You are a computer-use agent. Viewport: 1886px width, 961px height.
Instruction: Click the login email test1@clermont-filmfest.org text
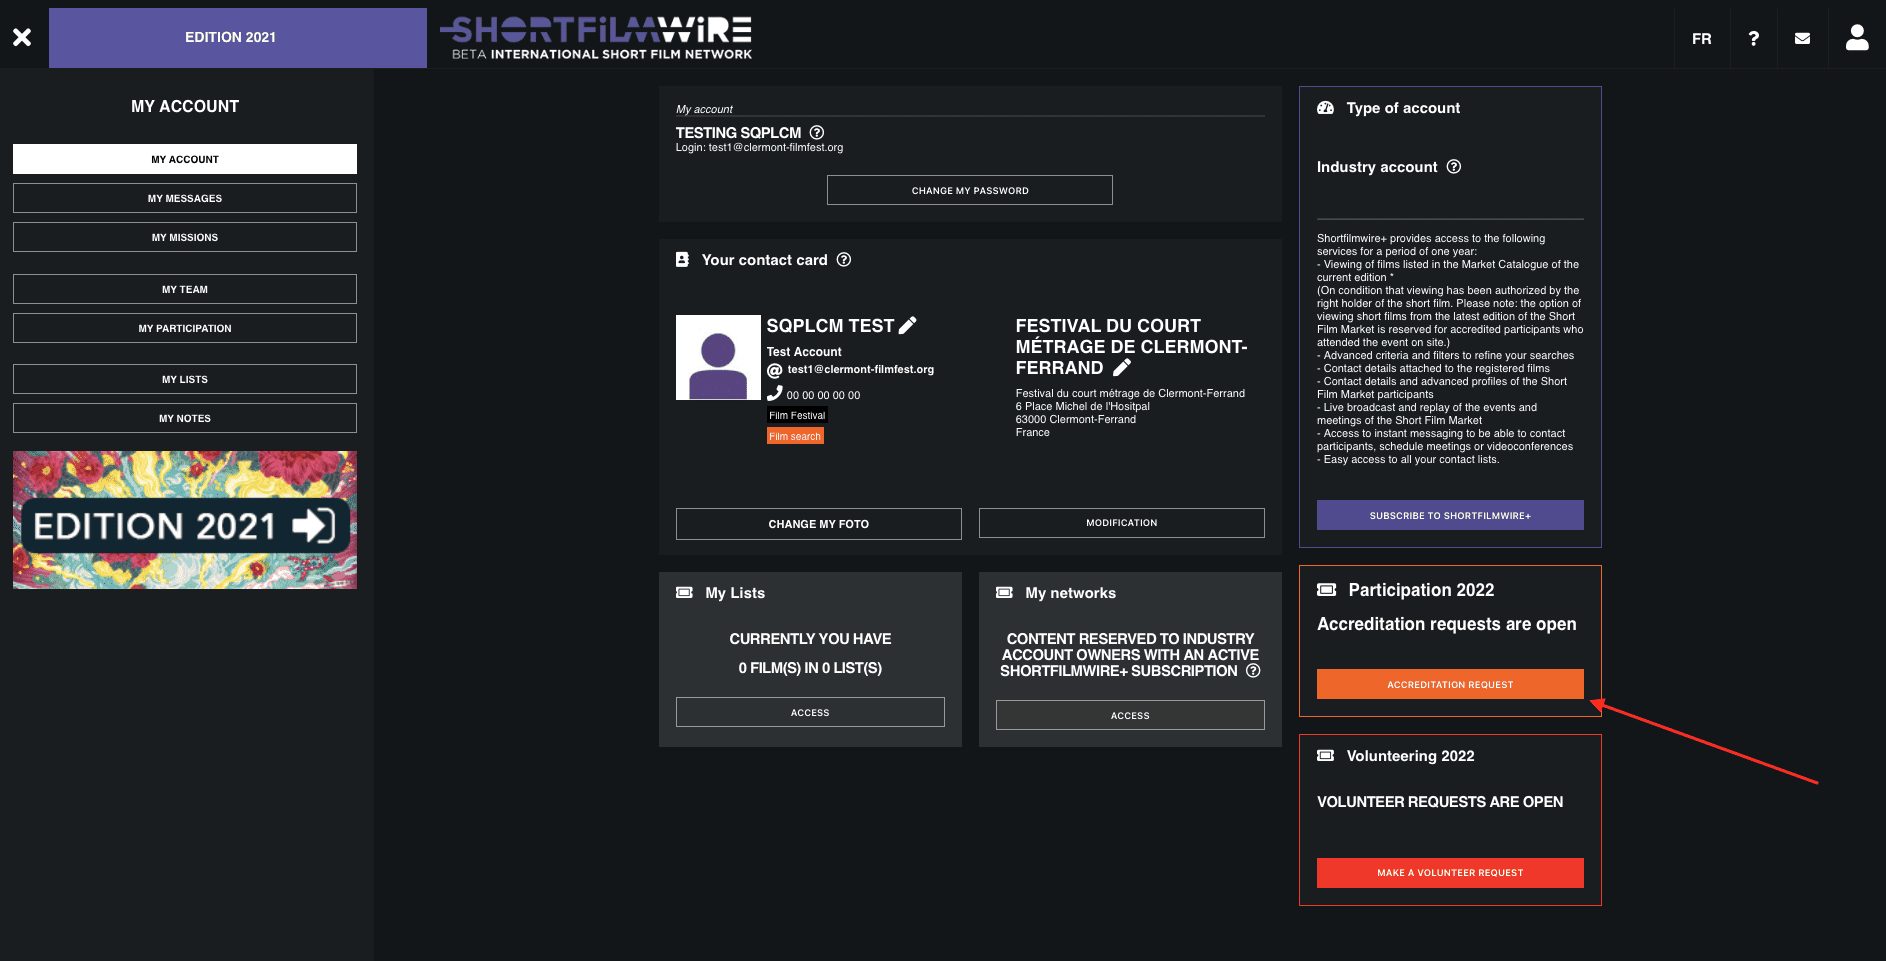click(x=776, y=148)
